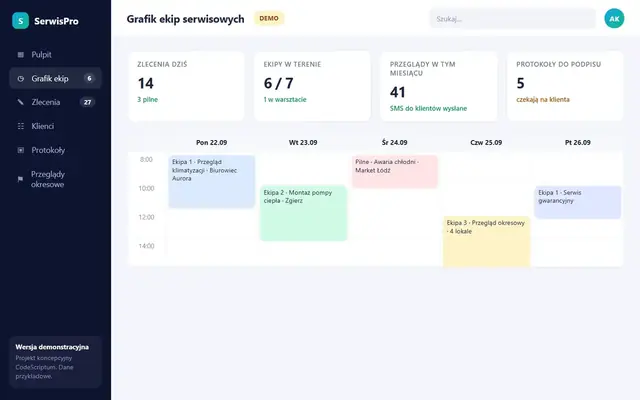Click the Grafik ekip badge showing 6
Viewport: 640px width, 400px height.
(x=89, y=78)
